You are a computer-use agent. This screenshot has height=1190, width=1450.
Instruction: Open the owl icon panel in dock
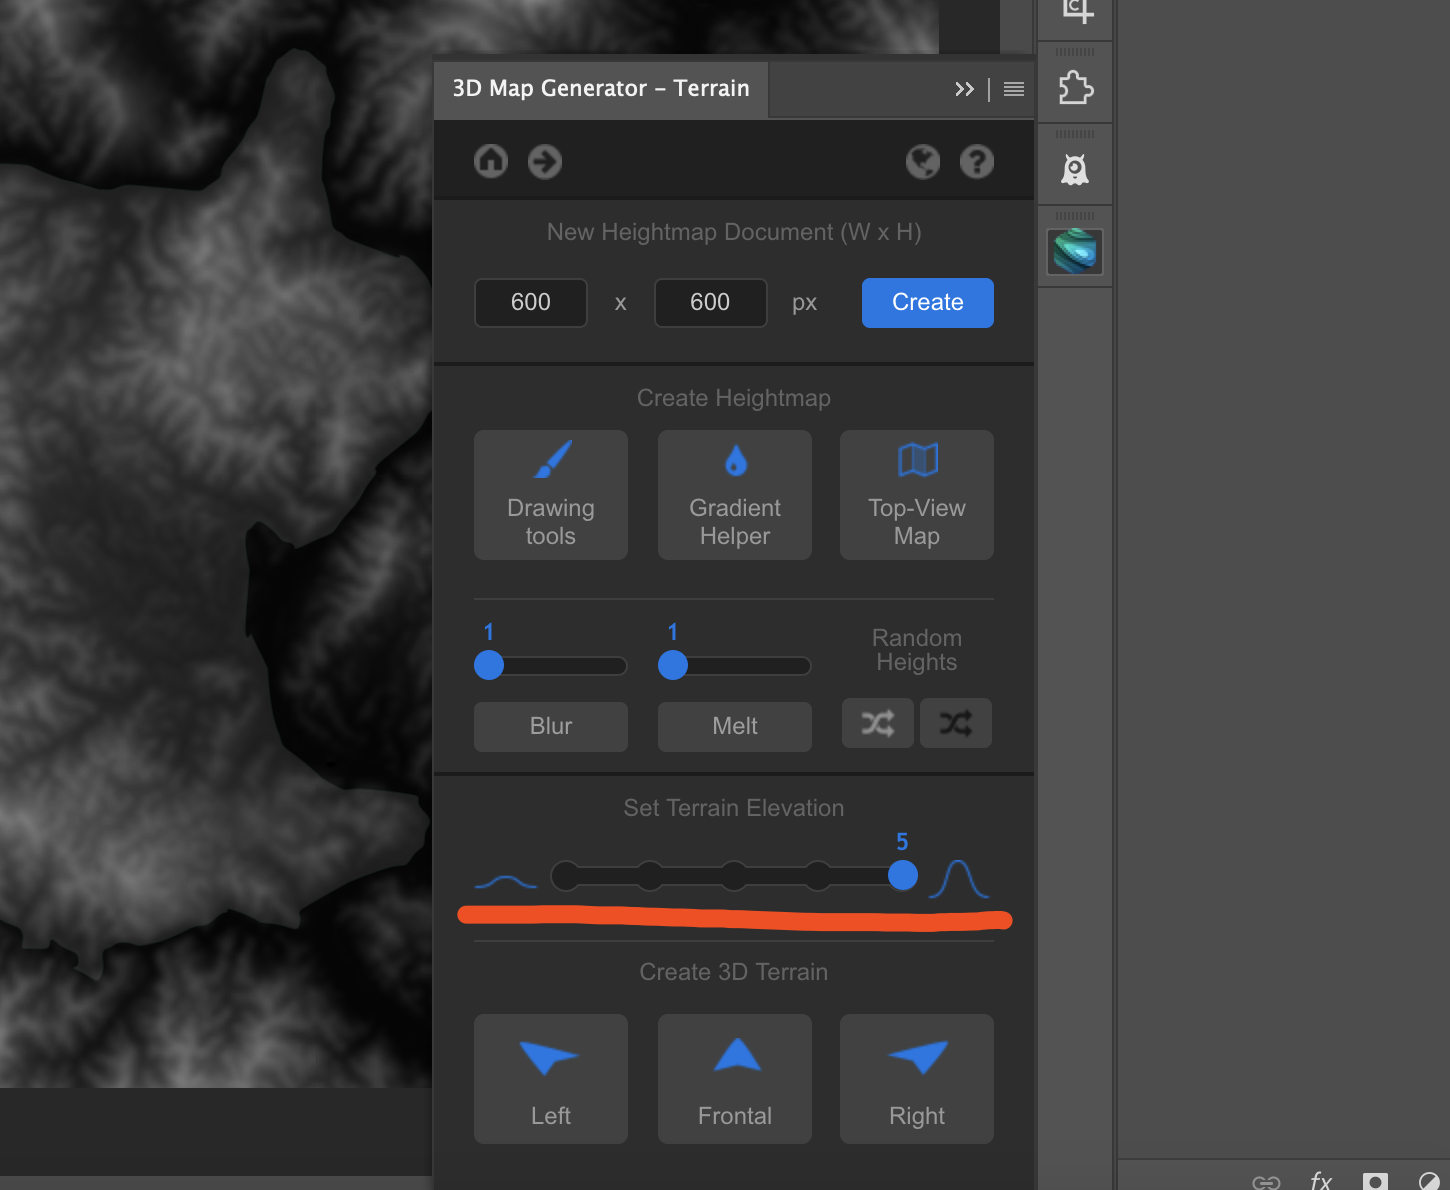click(1075, 169)
